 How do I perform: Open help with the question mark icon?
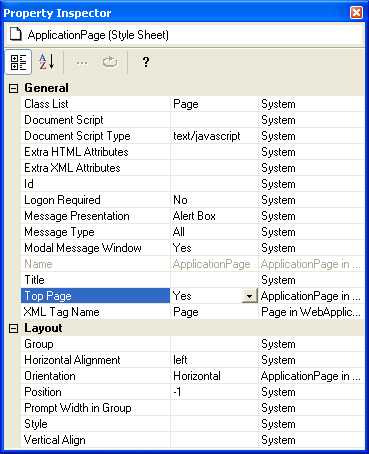point(146,62)
